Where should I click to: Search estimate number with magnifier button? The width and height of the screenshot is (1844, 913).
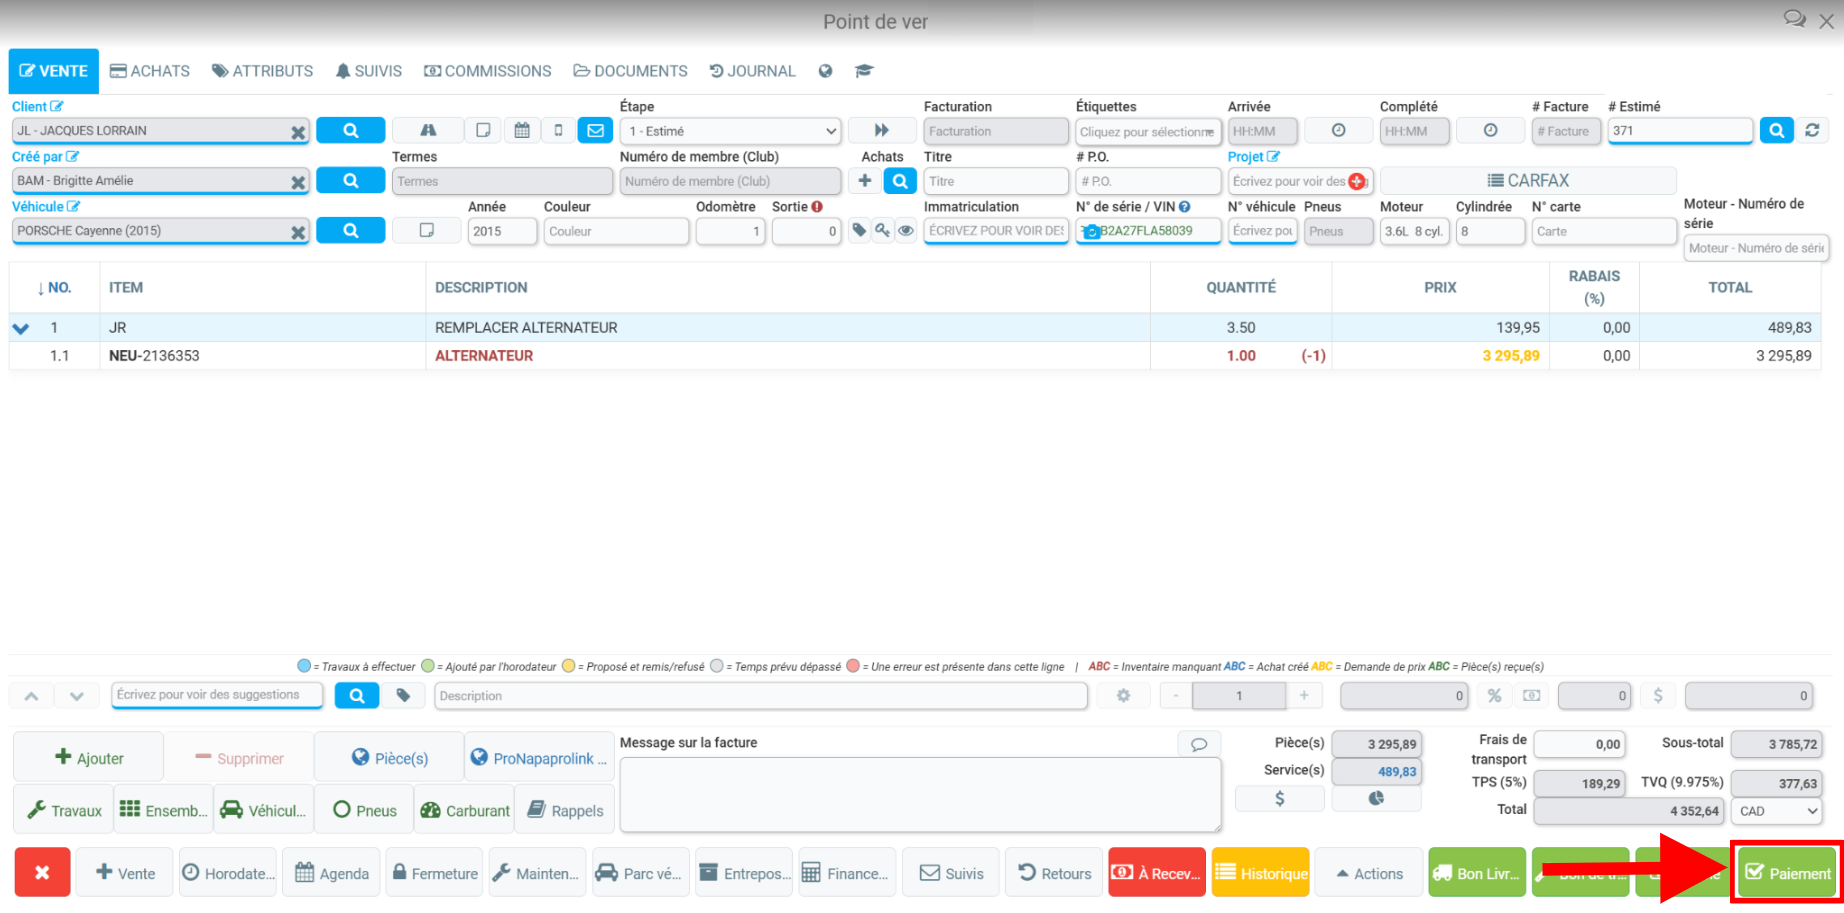tap(1776, 130)
